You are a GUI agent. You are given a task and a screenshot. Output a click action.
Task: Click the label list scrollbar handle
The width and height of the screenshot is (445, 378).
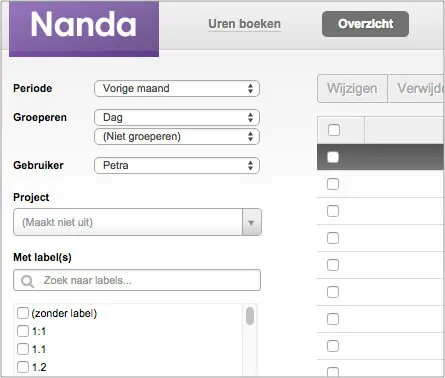coord(250,316)
